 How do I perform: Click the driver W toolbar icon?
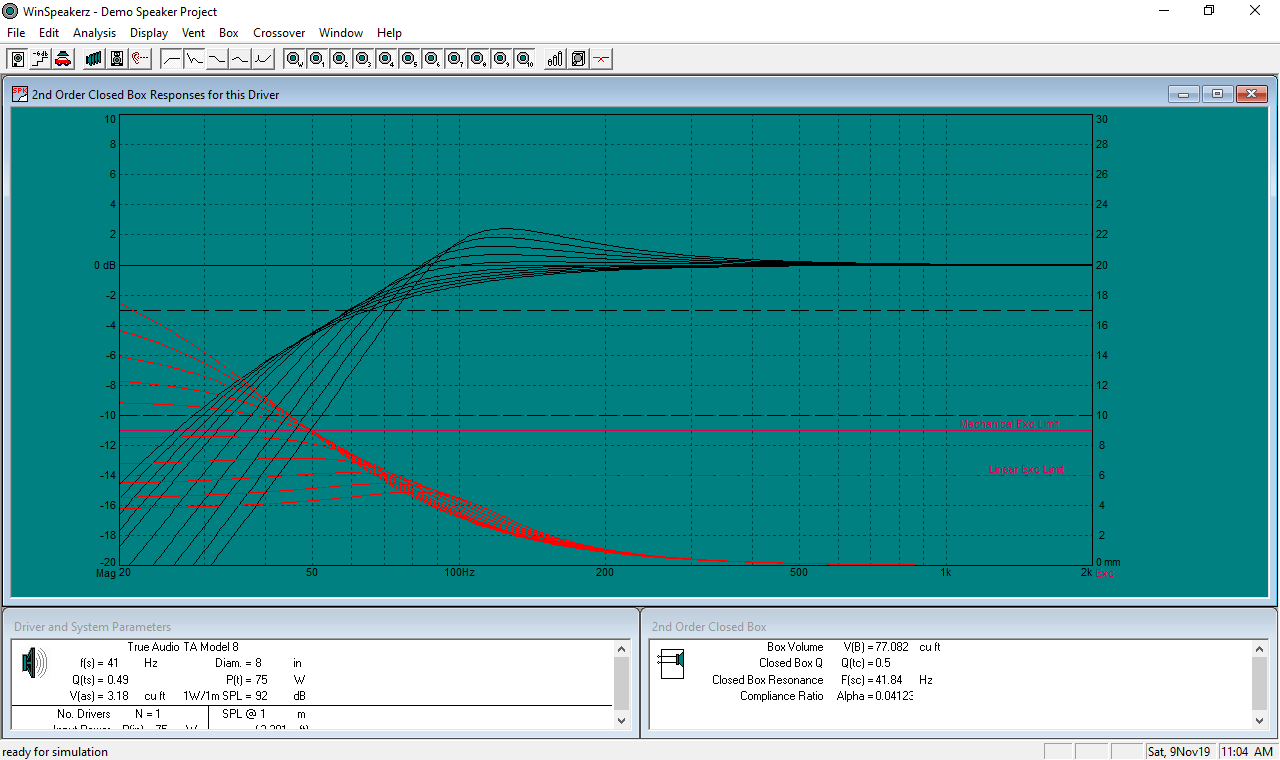click(x=295, y=59)
